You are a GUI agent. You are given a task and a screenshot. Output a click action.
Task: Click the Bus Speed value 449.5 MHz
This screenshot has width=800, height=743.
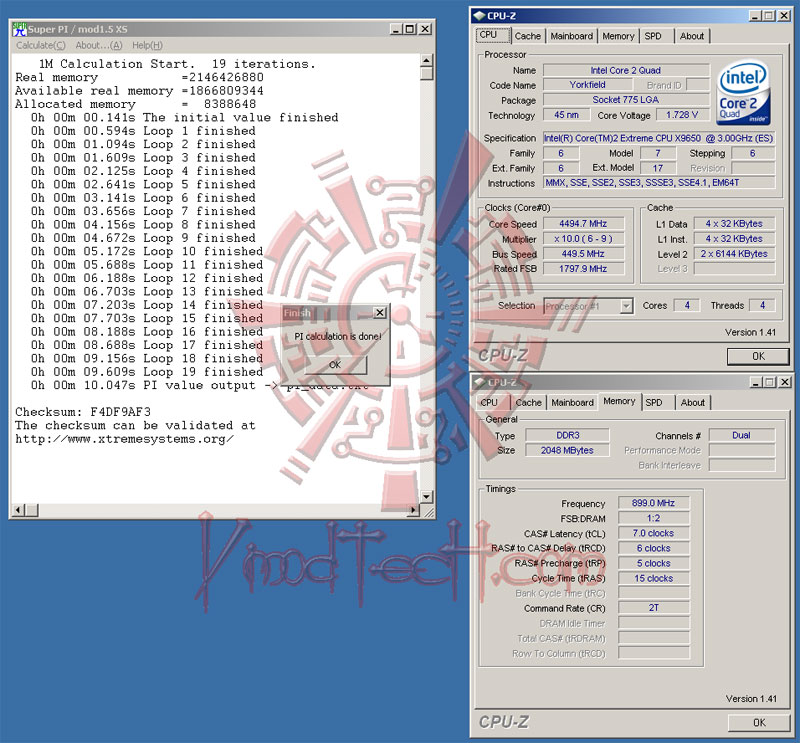coord(583,254)
